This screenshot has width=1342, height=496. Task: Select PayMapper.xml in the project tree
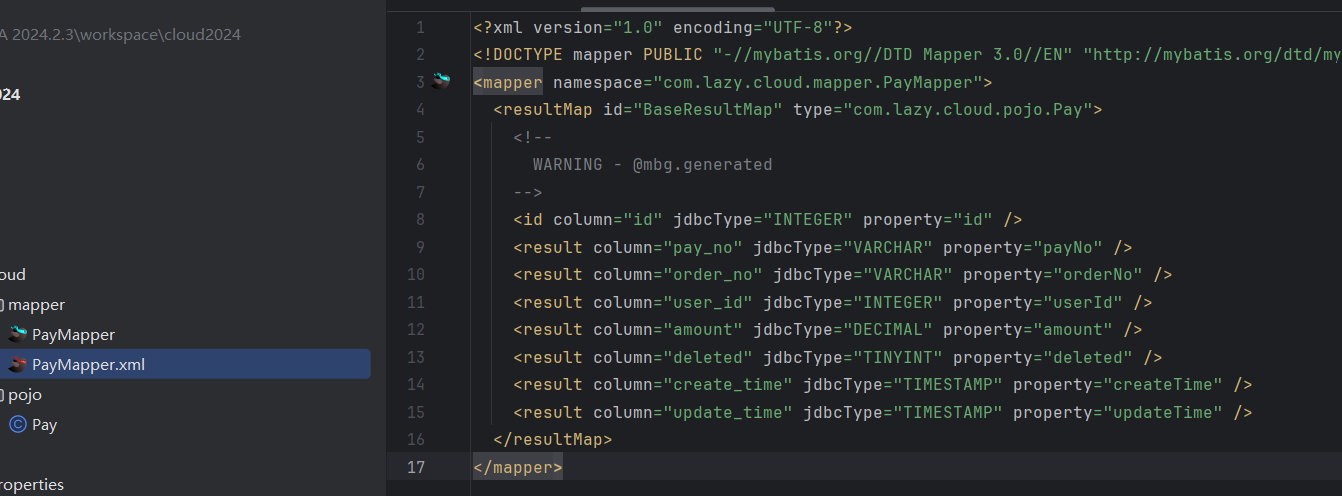tap(88, 365)
